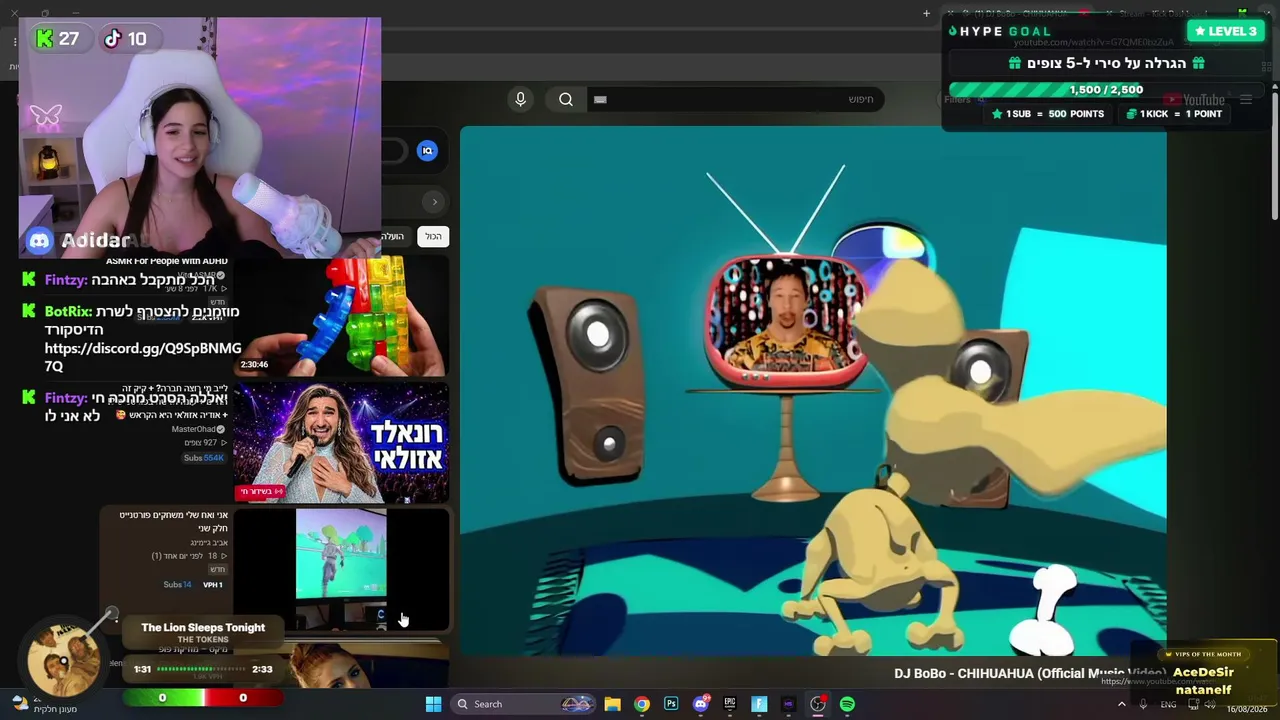
Task: Show hidden system tray icons
Action: pos(1121,704)
